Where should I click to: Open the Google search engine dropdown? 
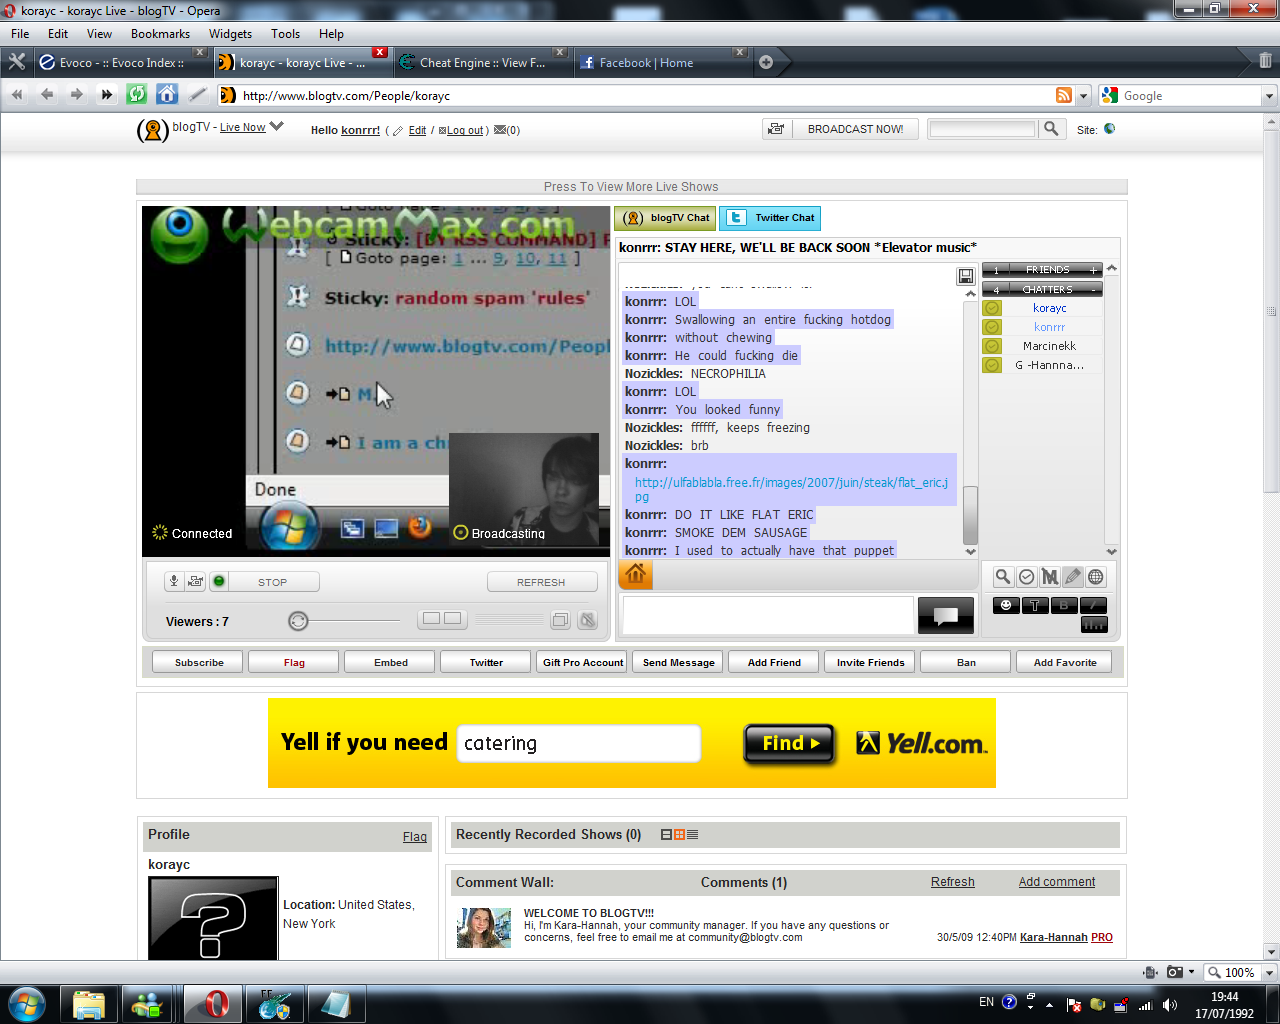point(1269,96)
